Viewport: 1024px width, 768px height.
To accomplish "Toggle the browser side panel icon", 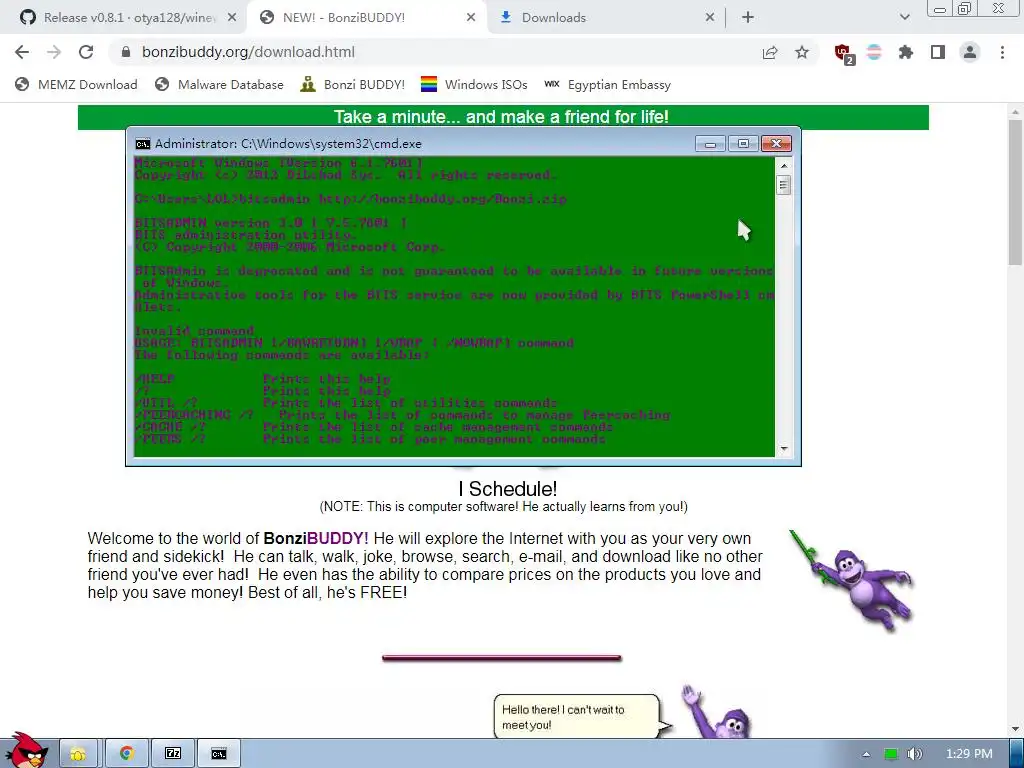I will (938, 52).
